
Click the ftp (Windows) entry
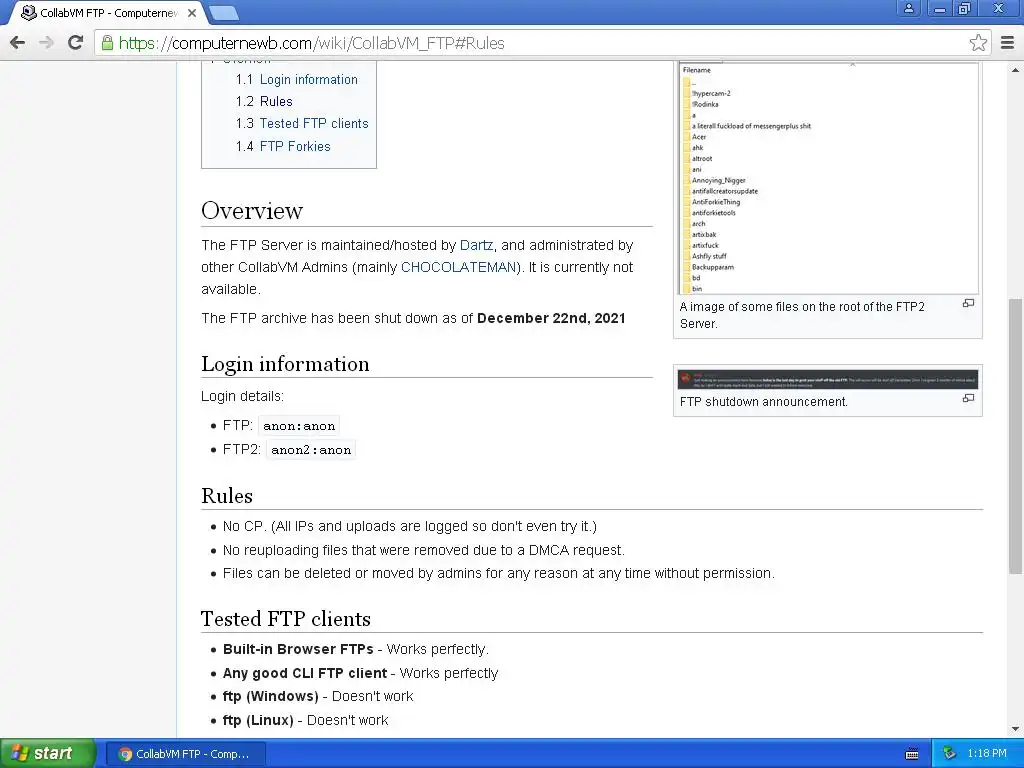[x=317, y=696]
